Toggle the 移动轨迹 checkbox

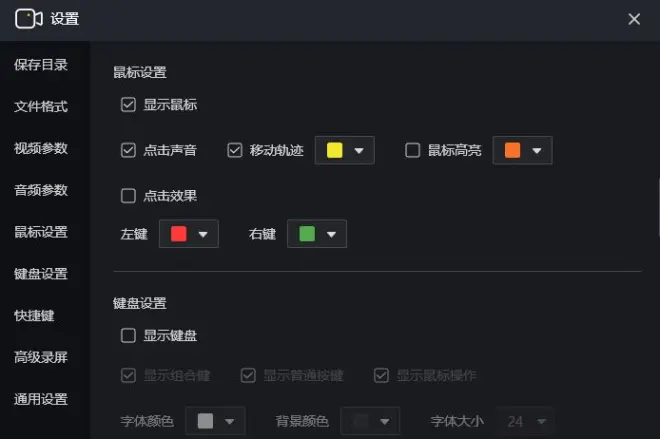tap(235, 151)
